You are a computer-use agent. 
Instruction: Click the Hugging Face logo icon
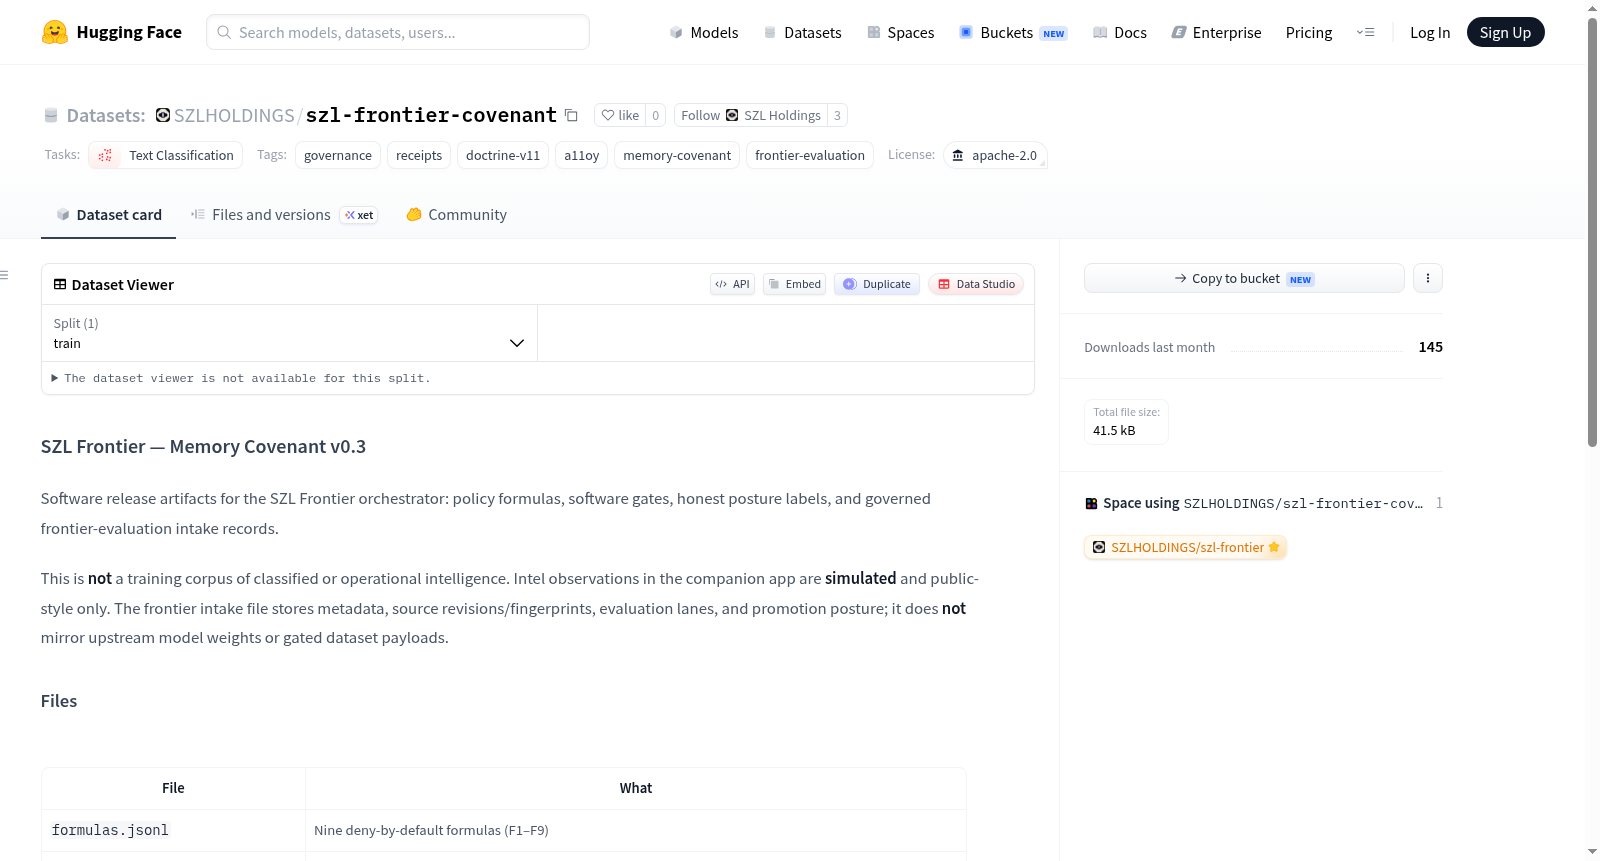point(55,32)
